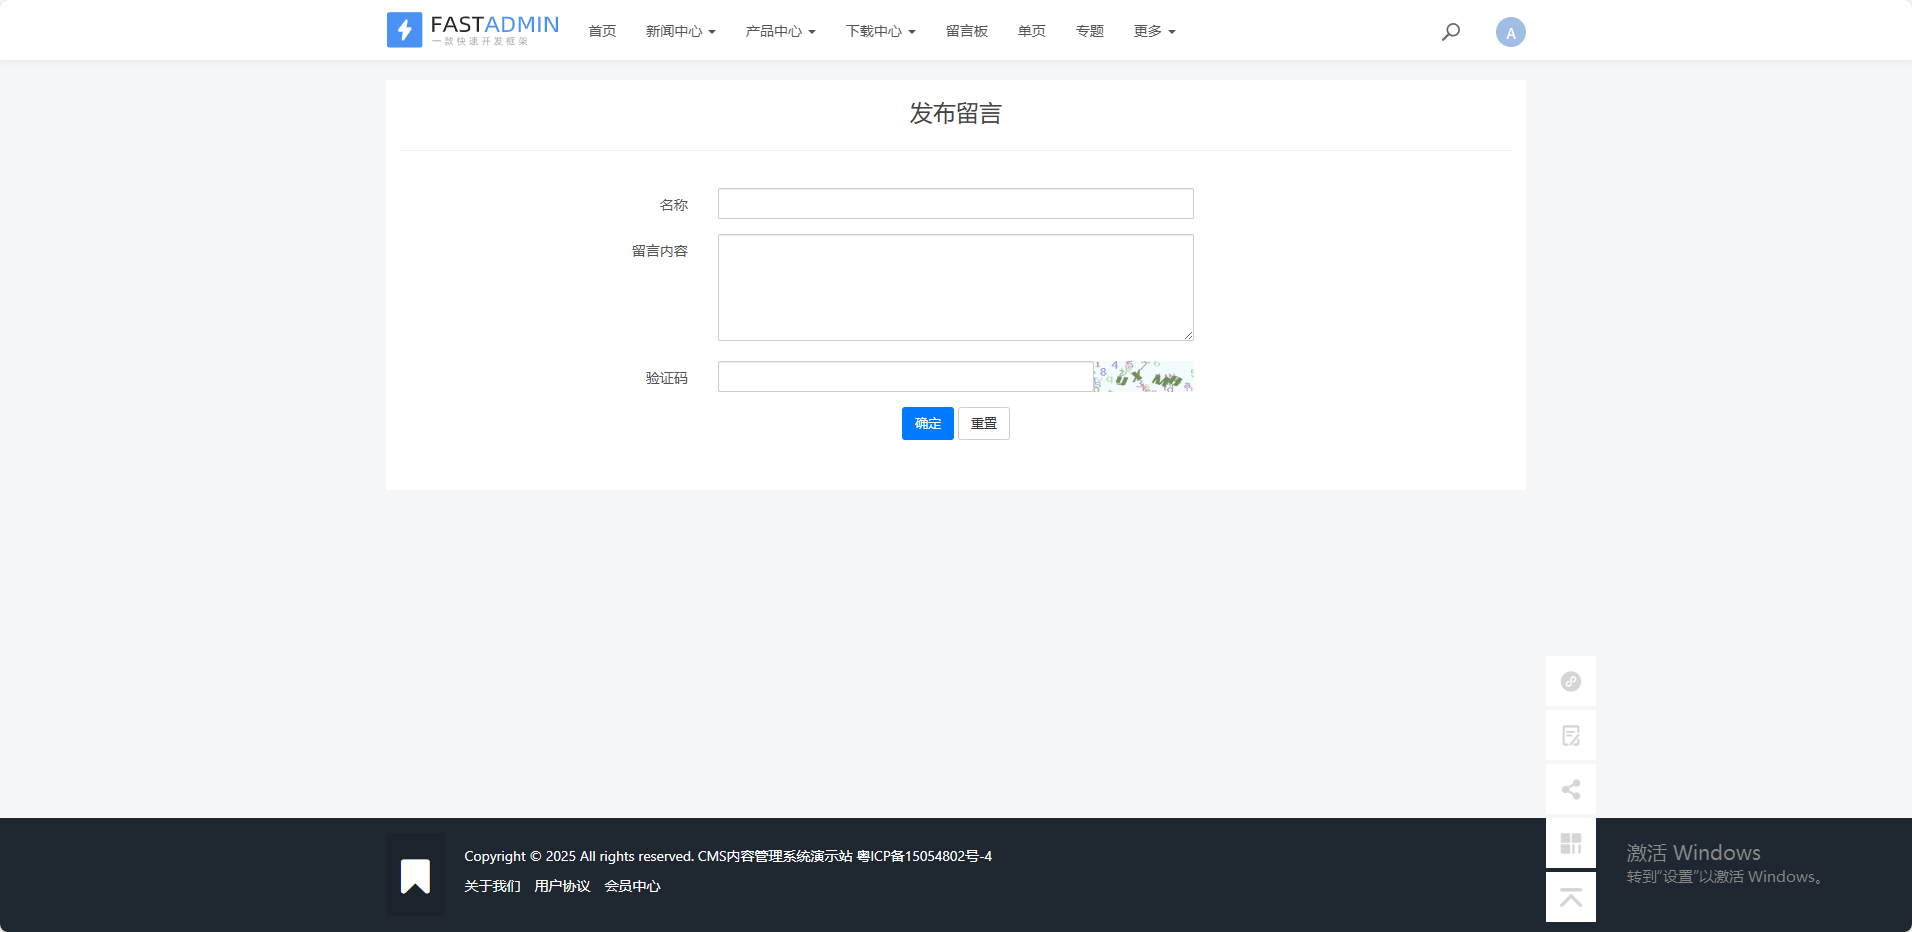
Task: Open the 更多 dropdown menu
Action: [1154, 32]
